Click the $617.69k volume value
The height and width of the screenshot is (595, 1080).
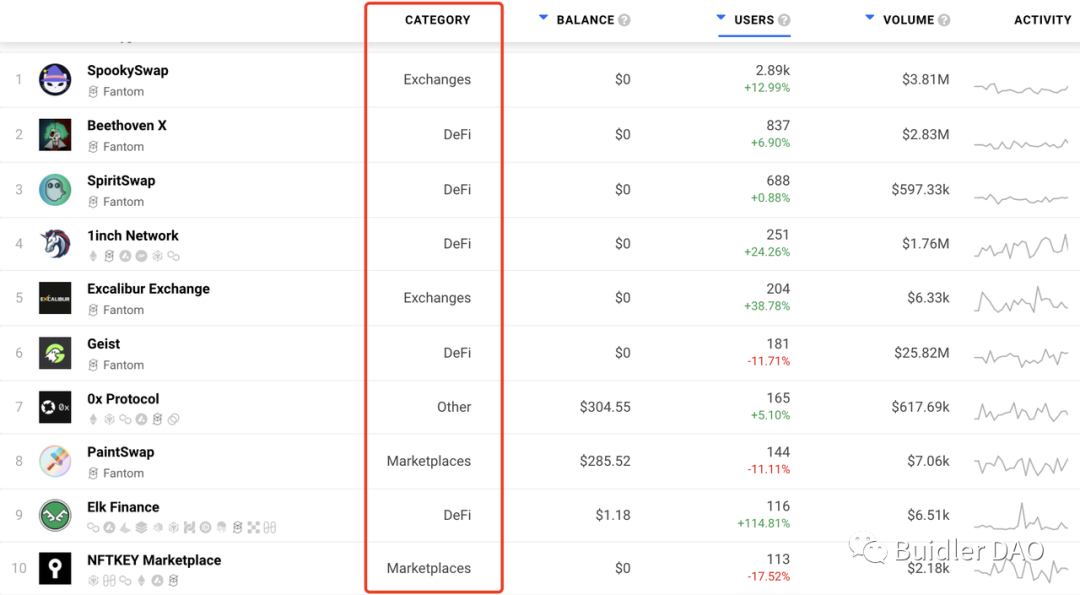point(920,407)
